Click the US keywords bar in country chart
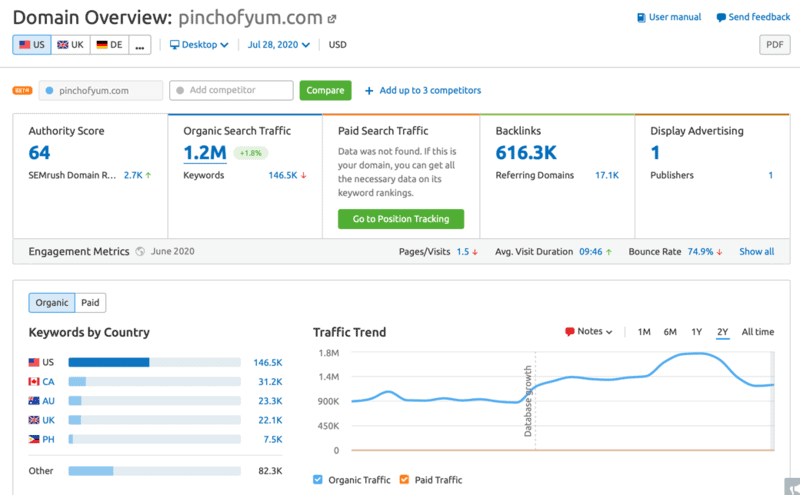 tap(155, 362)
